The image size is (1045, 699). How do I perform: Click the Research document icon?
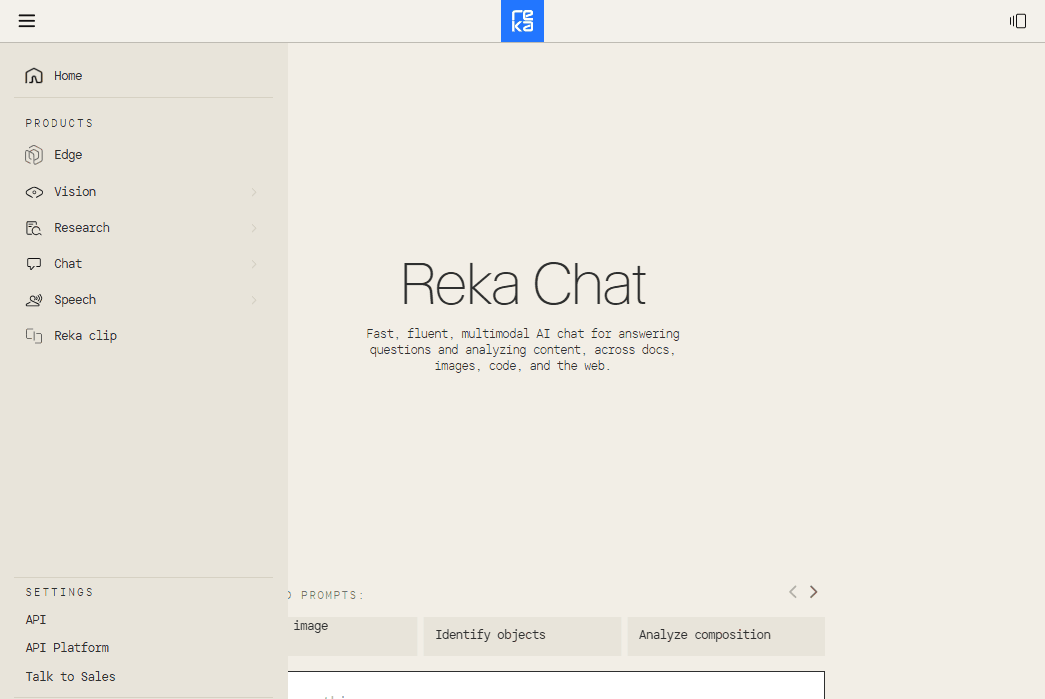click(33, 227)
